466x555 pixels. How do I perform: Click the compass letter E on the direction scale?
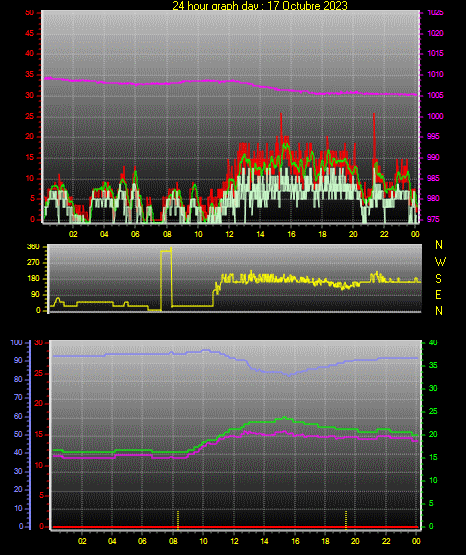[x=438, y=294]
